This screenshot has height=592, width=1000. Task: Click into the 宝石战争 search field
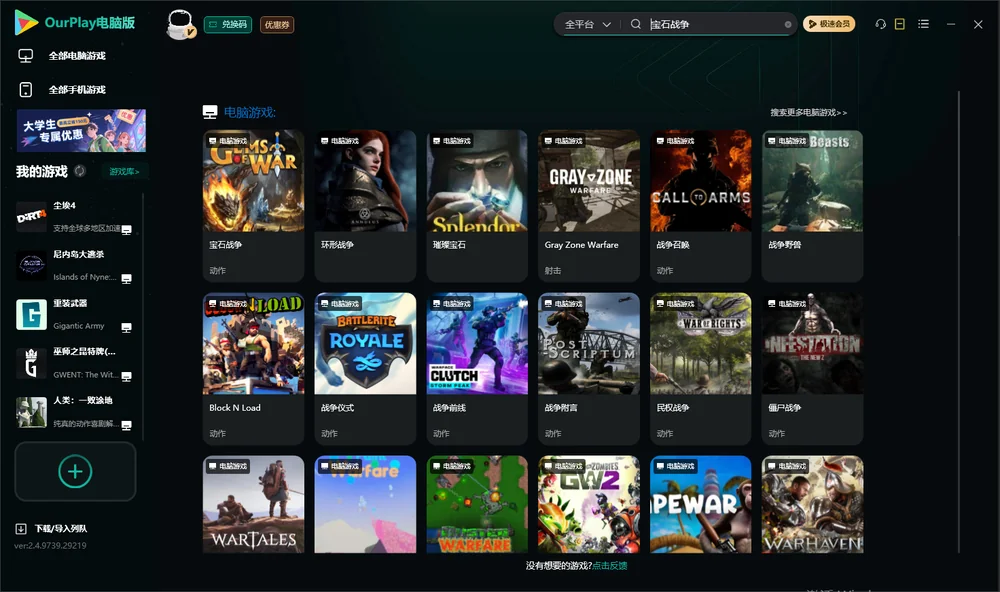tap(714, 24)
